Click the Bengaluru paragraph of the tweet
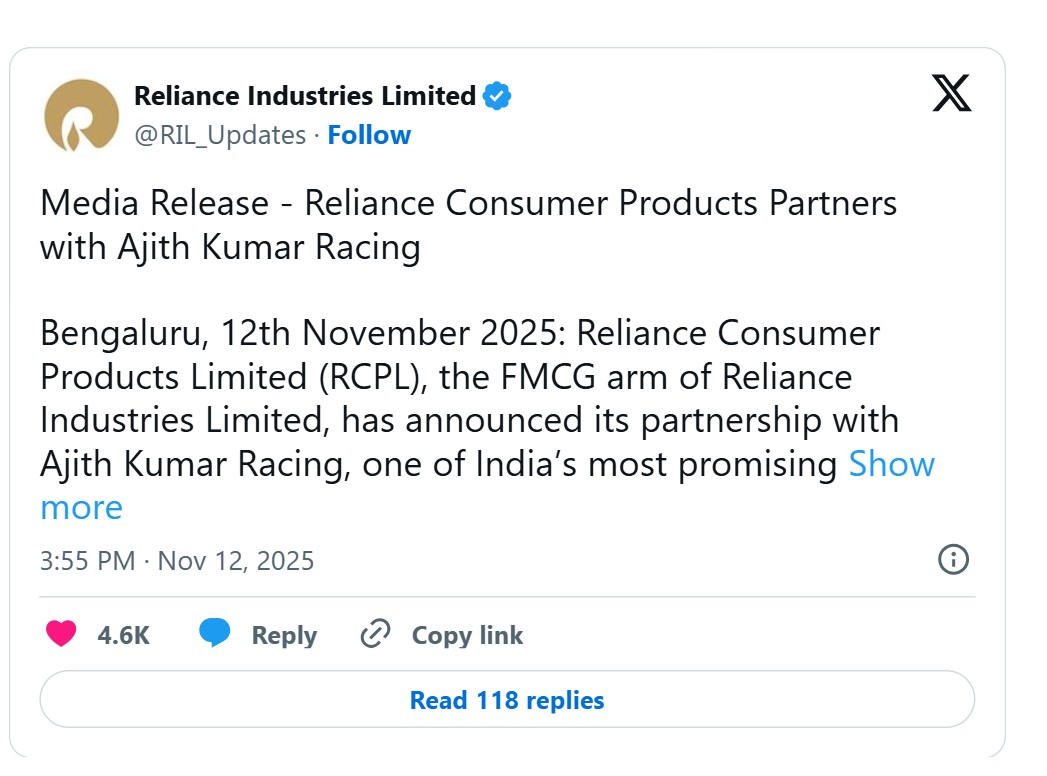The image size is (1047, 776). pos(460,398)
